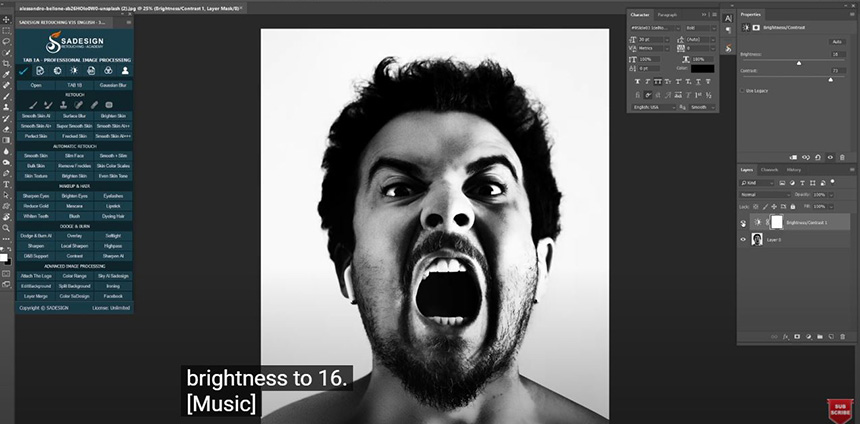Viewport: 860px width, 424px height.
Task: Click the Remove Freckles button
Action: pyautogui.click(x=74, y=166)
